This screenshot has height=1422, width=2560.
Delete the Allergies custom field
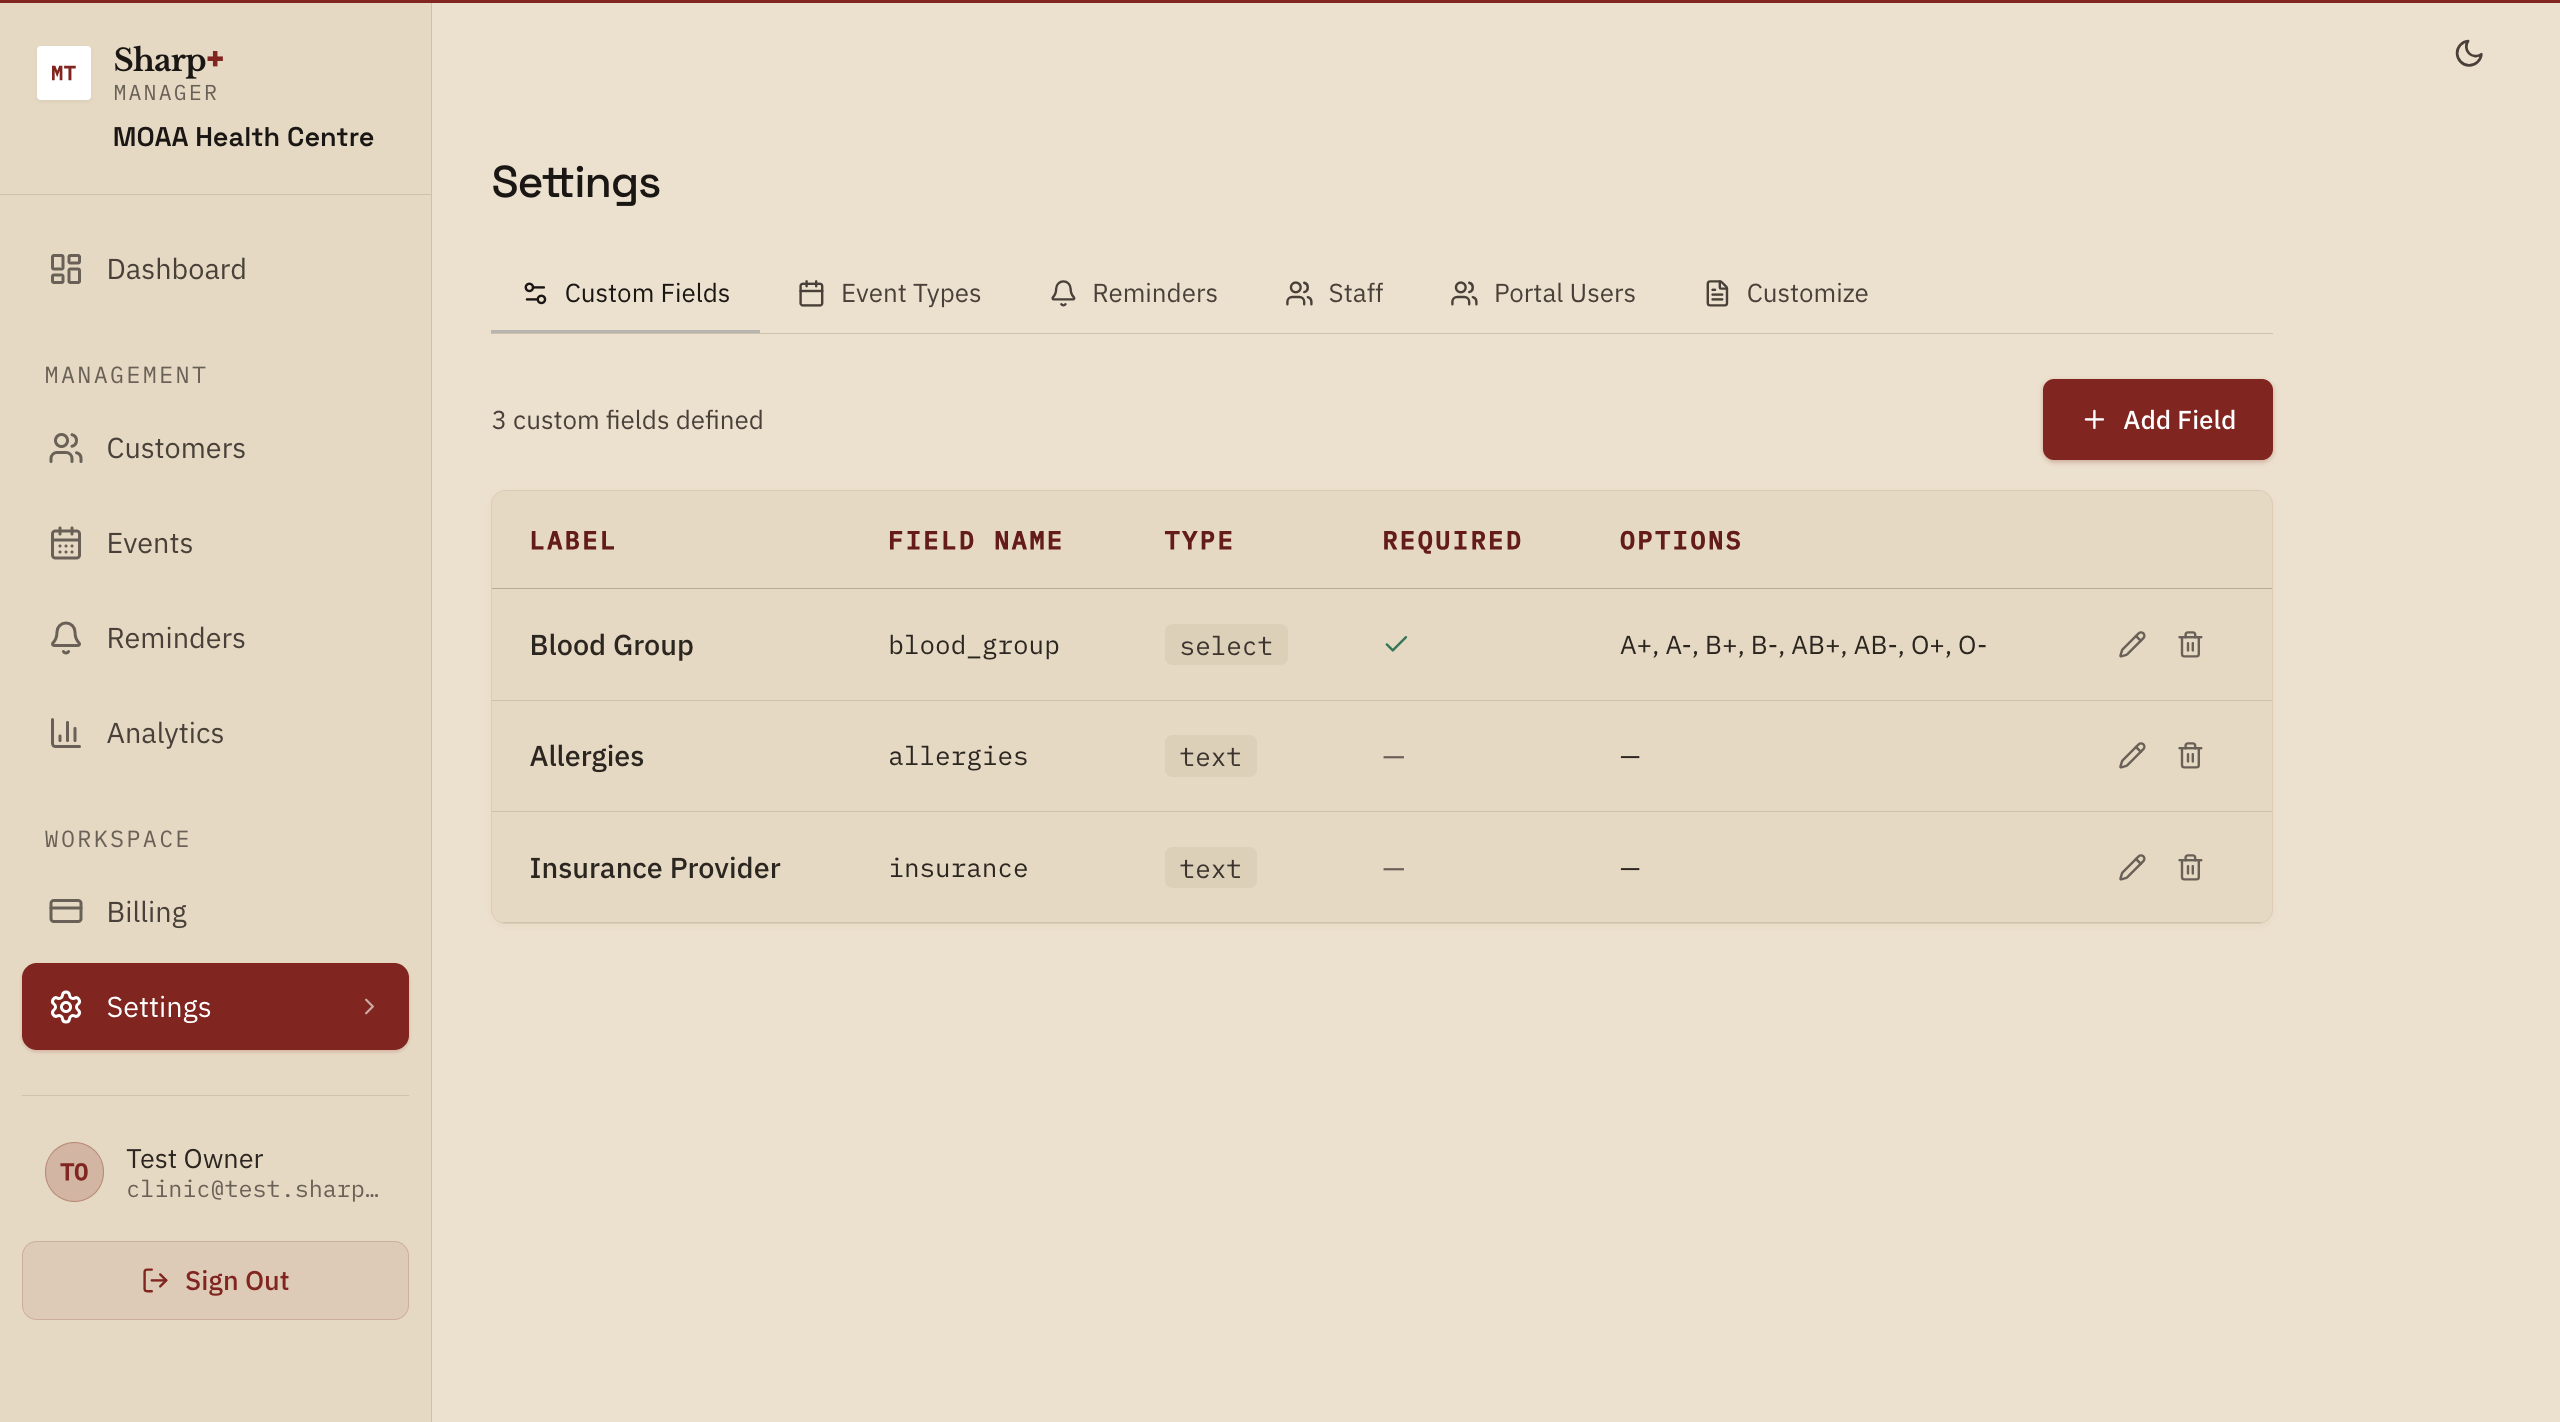point(2190,756)
